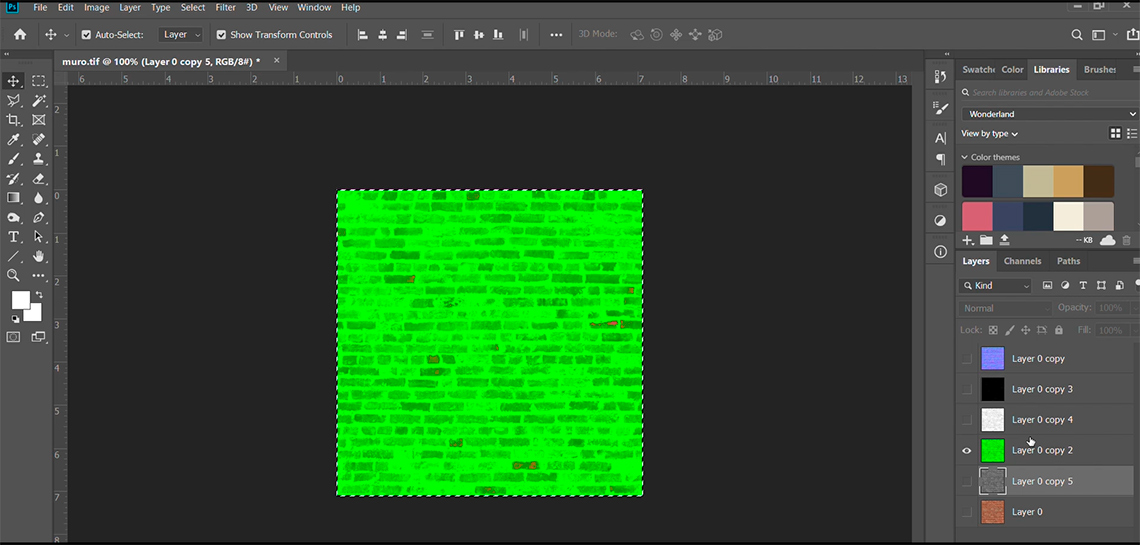Activate the Zoom tool
The height and width of the screenshot is (545, 1140).
[14, 275]
